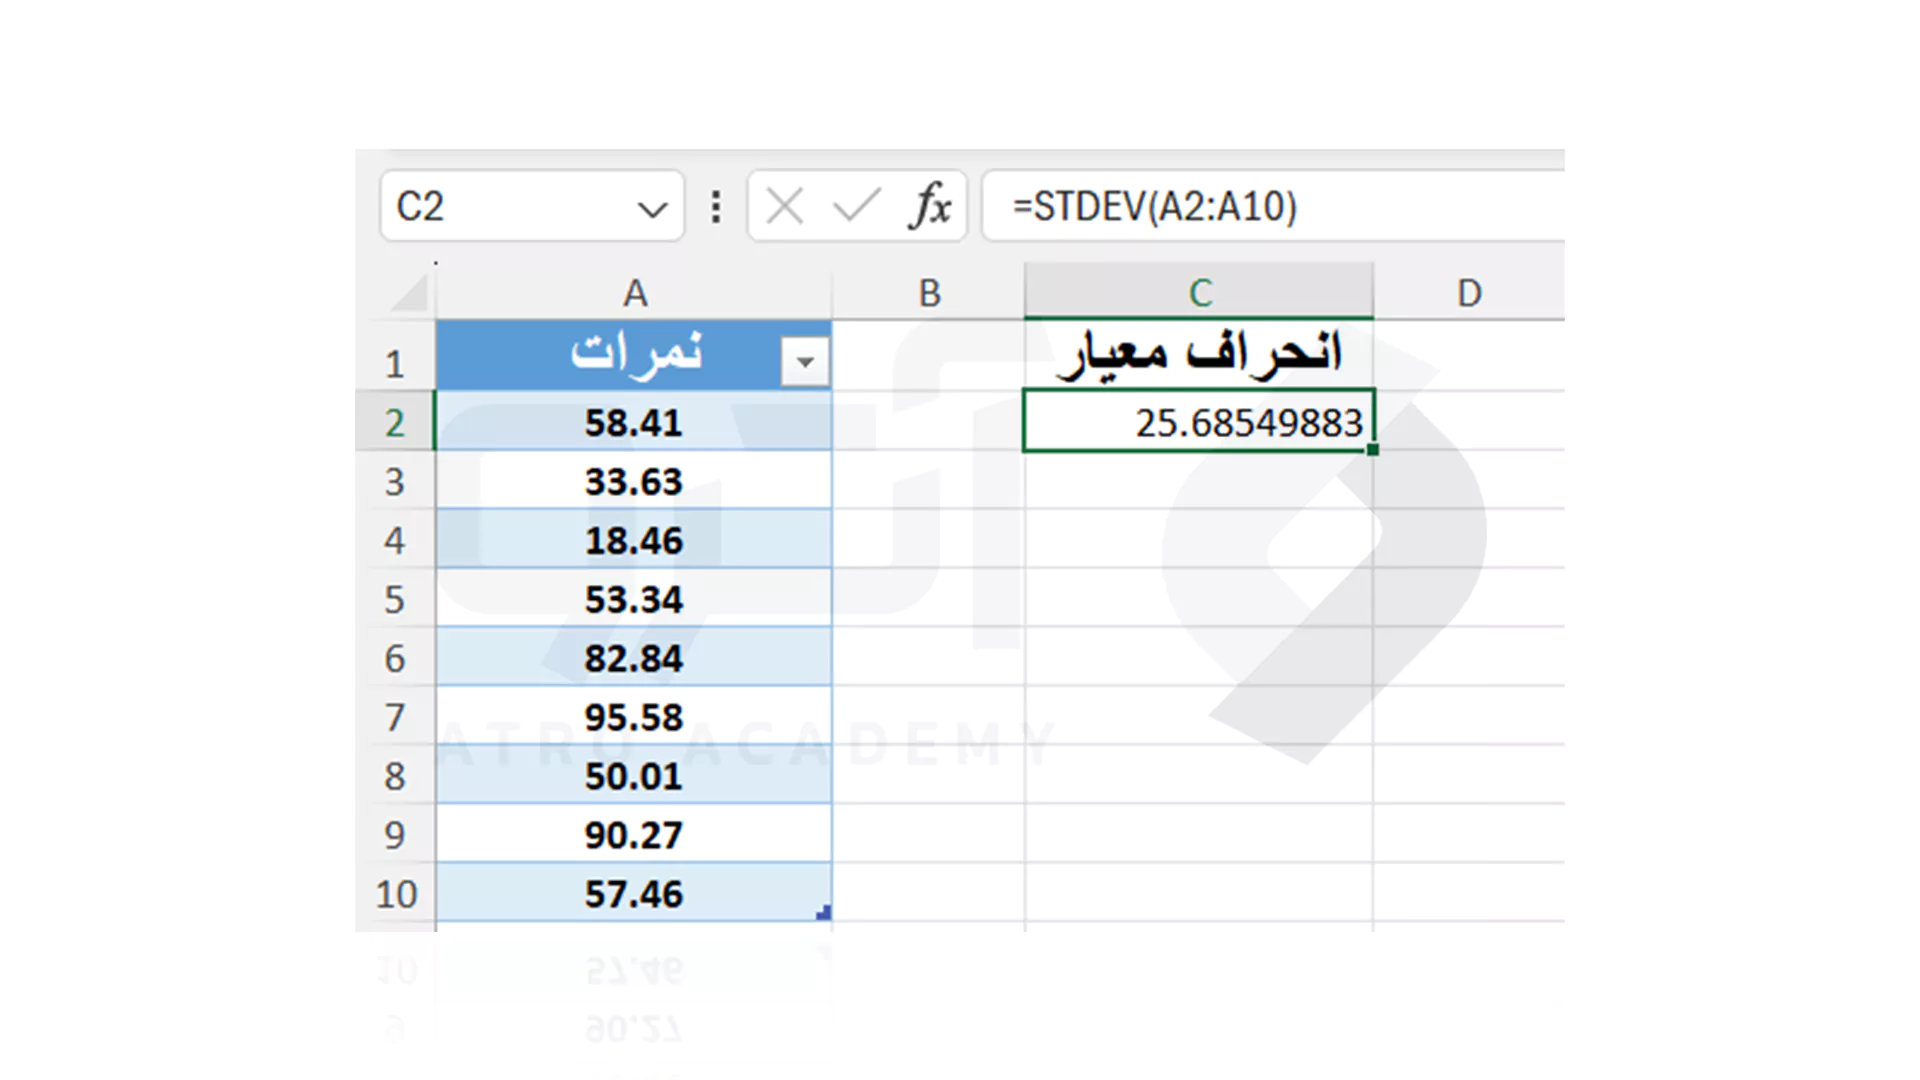Expand the Name Box dropdown arrow

652,209
